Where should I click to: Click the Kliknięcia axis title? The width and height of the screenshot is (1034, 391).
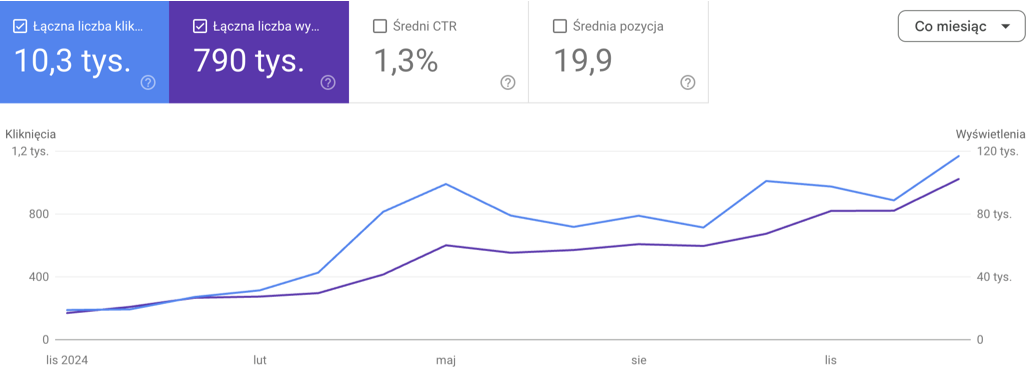pyautogui.click(x=30, y=135)
